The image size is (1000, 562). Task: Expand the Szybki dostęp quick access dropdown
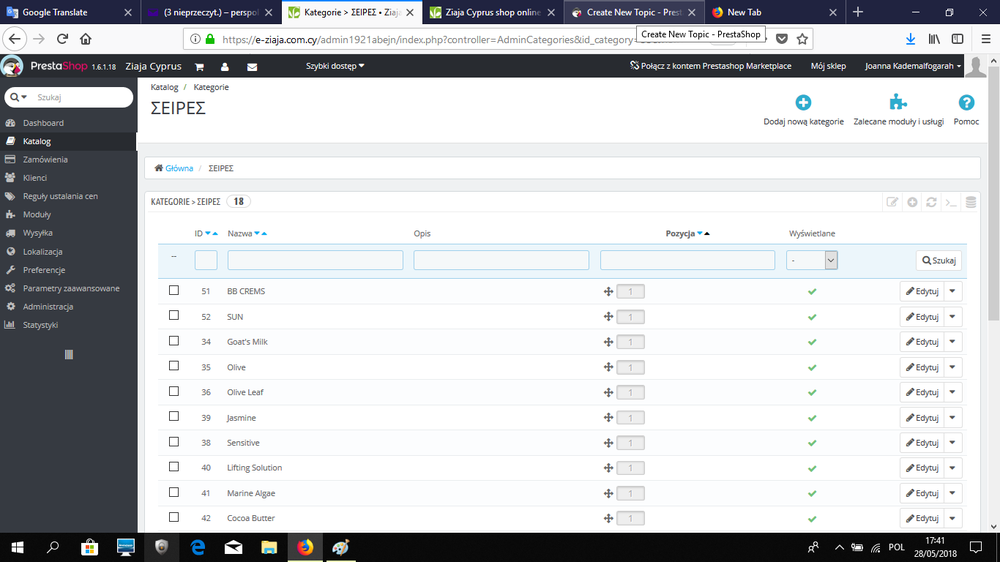click(335, 66)
